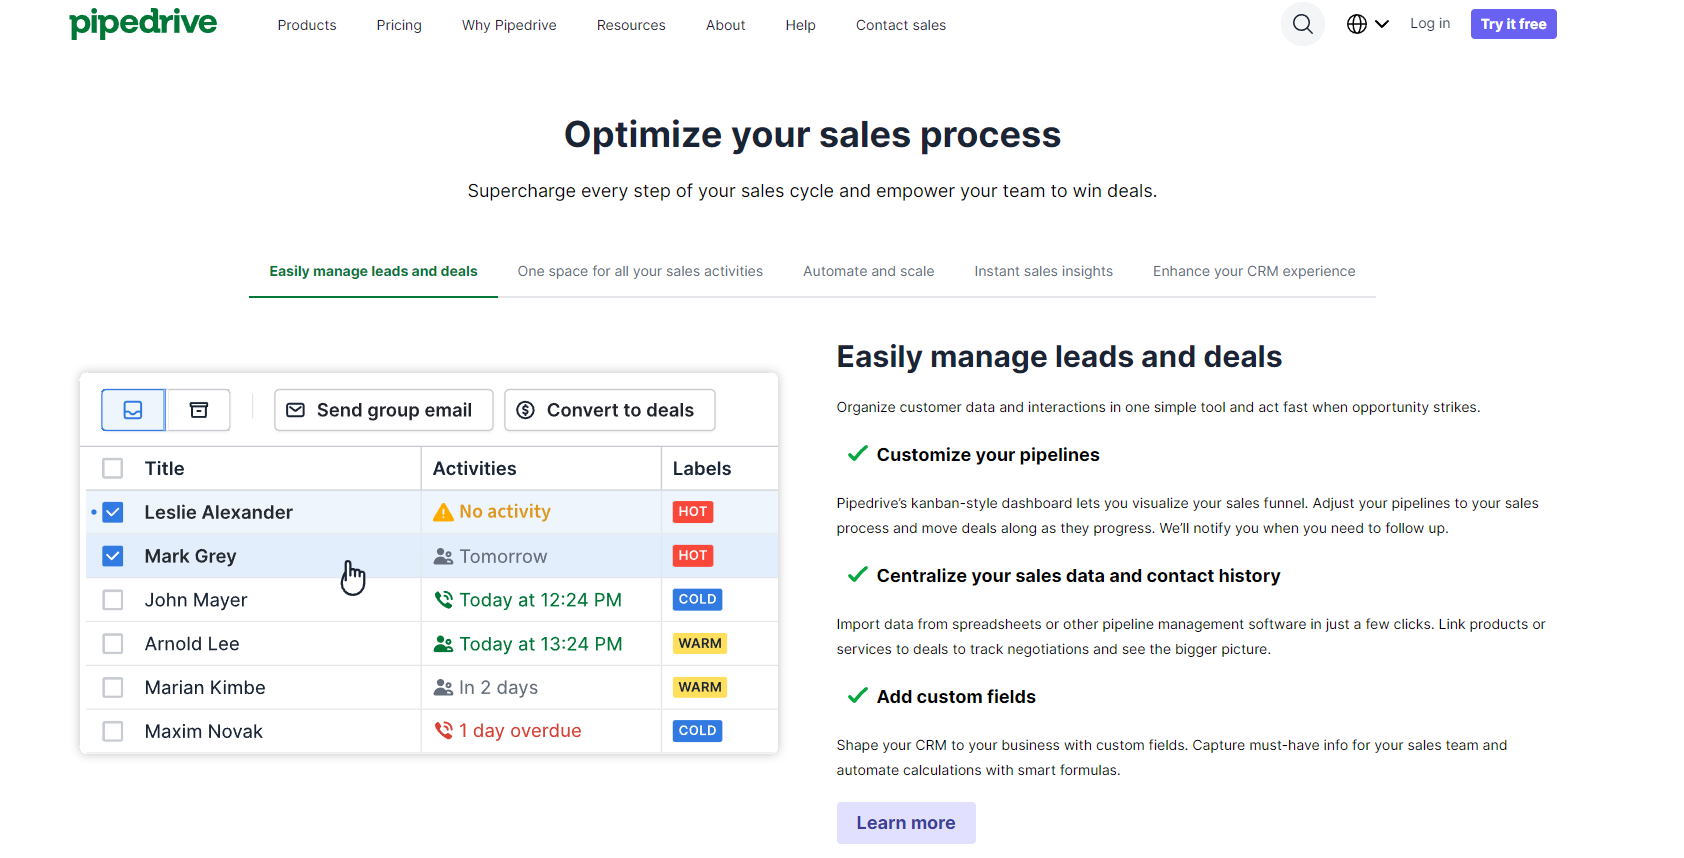Click the Log in link
The height and width of the screenshot is (858, 1684).
coord(1430,23)
